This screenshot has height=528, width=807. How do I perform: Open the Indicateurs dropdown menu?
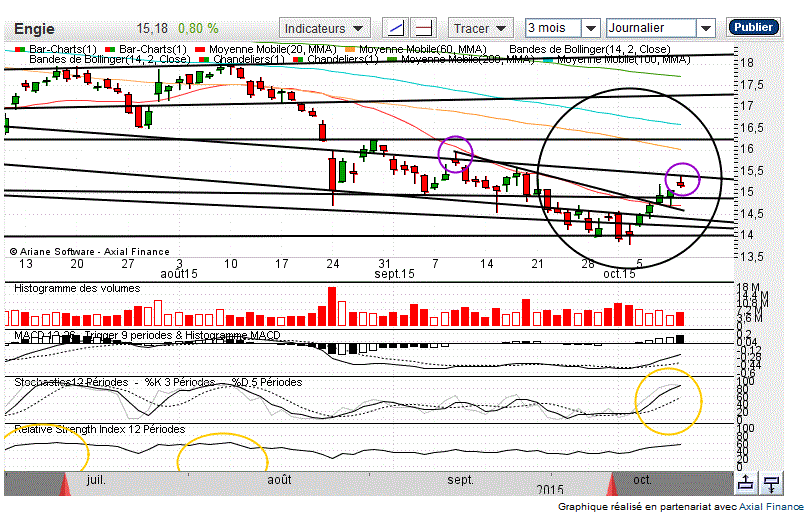coord(324,28)
